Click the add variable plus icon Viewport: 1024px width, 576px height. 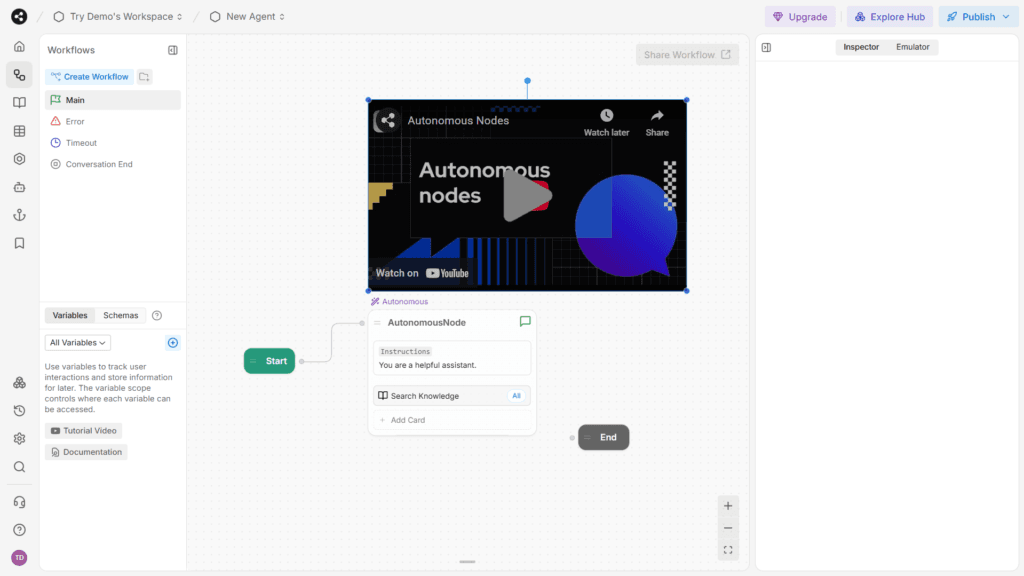172,343
